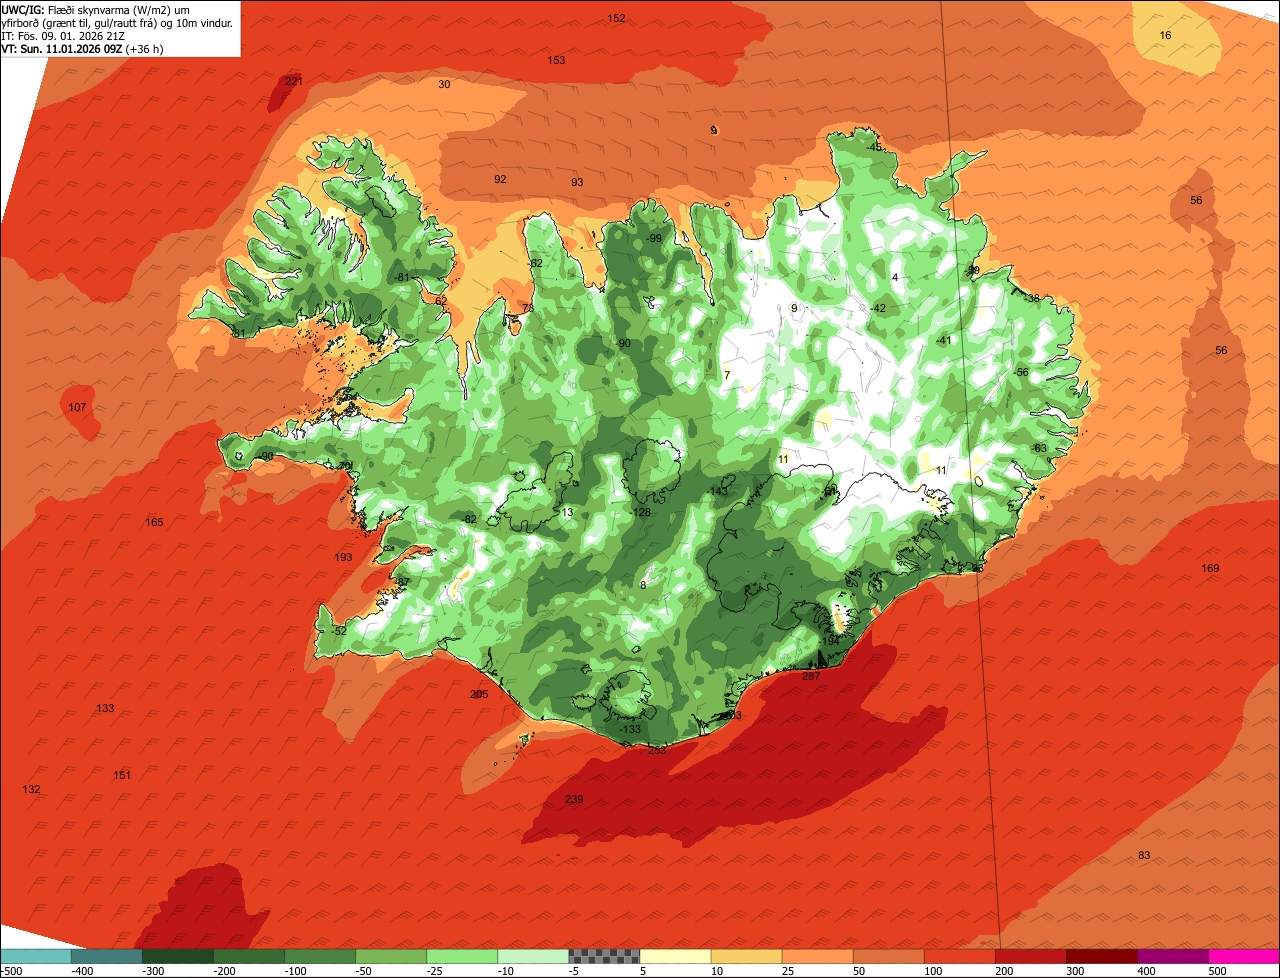
Task: Click the map value 92
Action: point(500,179)
